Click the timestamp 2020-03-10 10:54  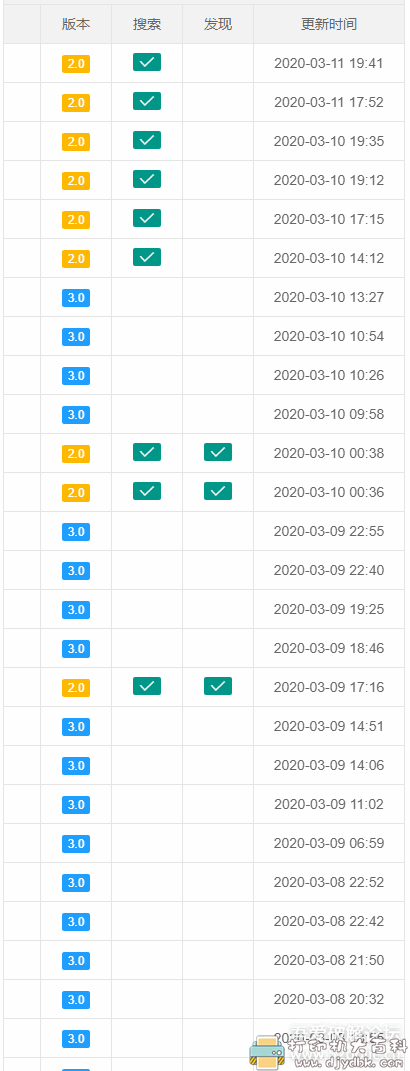coord(329,336)
